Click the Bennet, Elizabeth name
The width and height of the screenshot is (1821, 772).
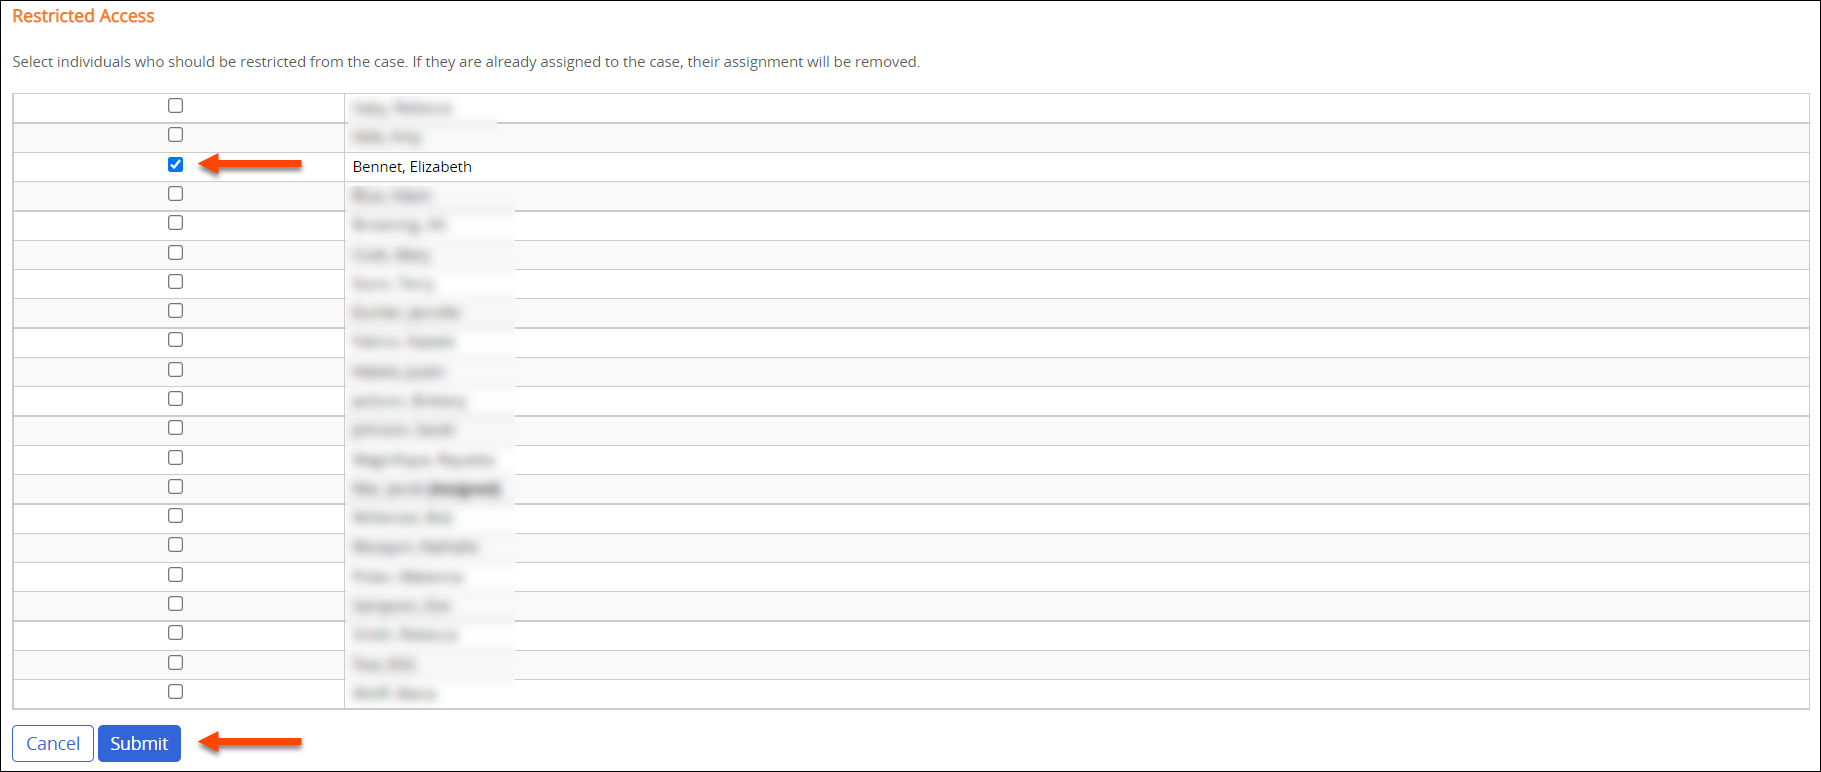(x=412, y=167)
